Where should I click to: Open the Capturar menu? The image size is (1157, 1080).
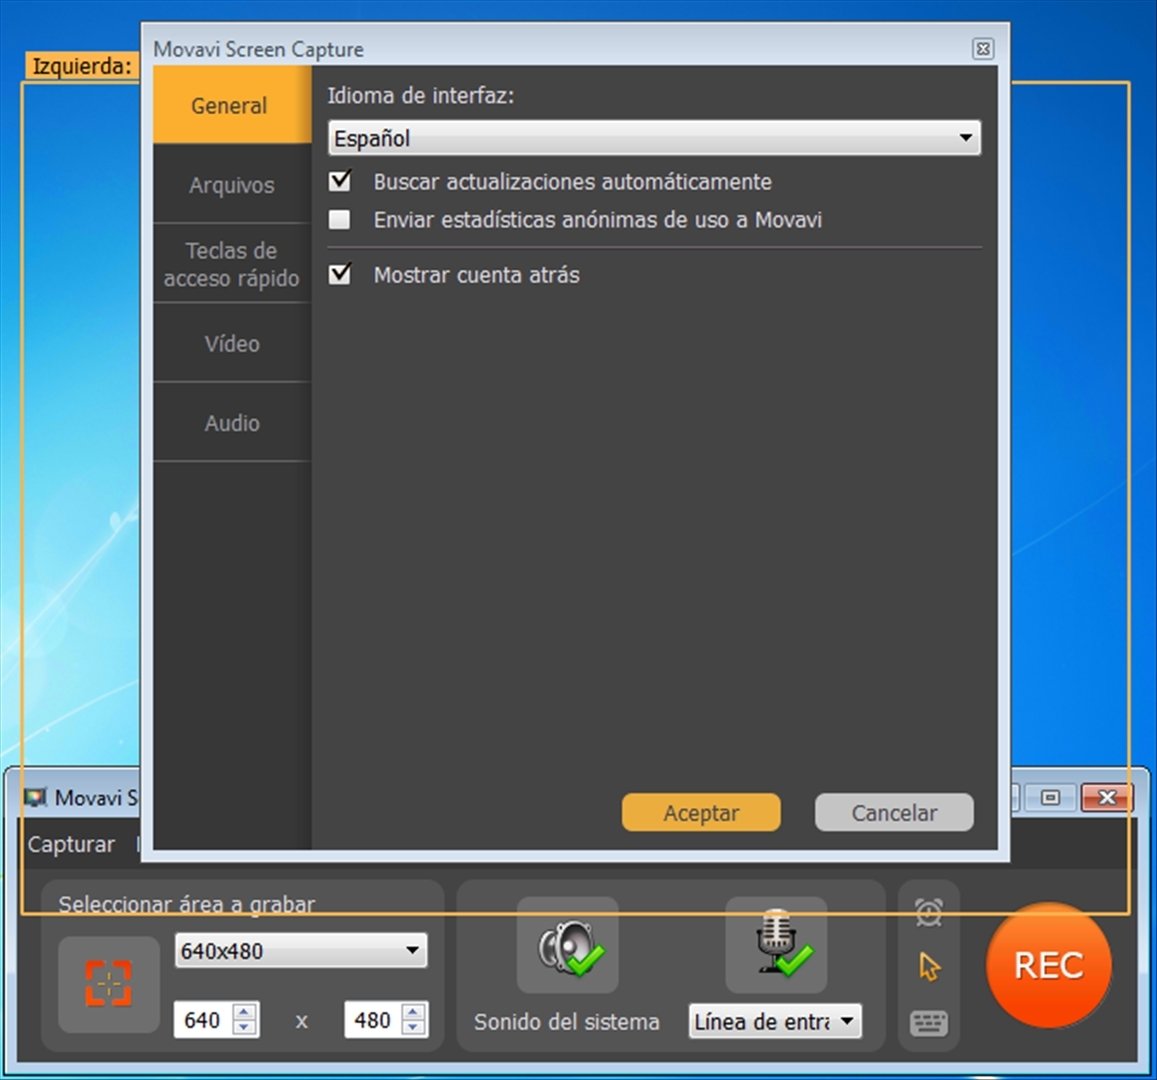pos(71,844)
